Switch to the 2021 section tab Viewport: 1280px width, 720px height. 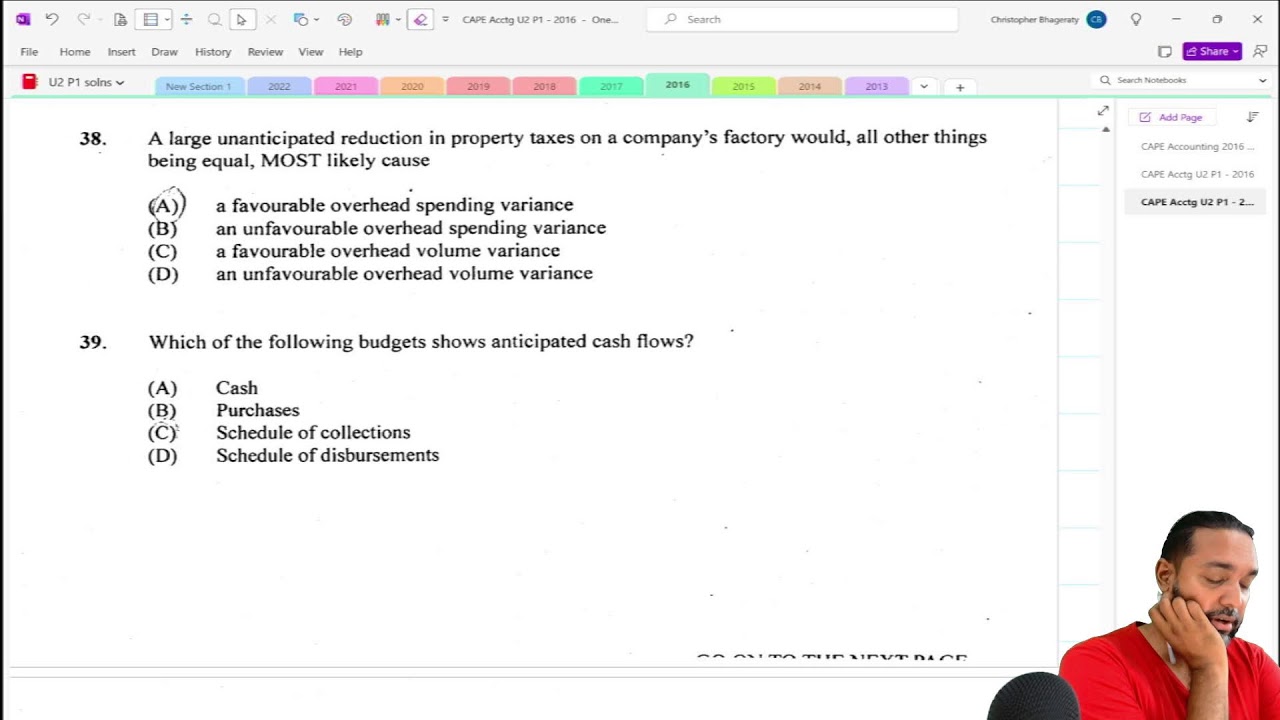pyautogui.click(x=346, y=87)
